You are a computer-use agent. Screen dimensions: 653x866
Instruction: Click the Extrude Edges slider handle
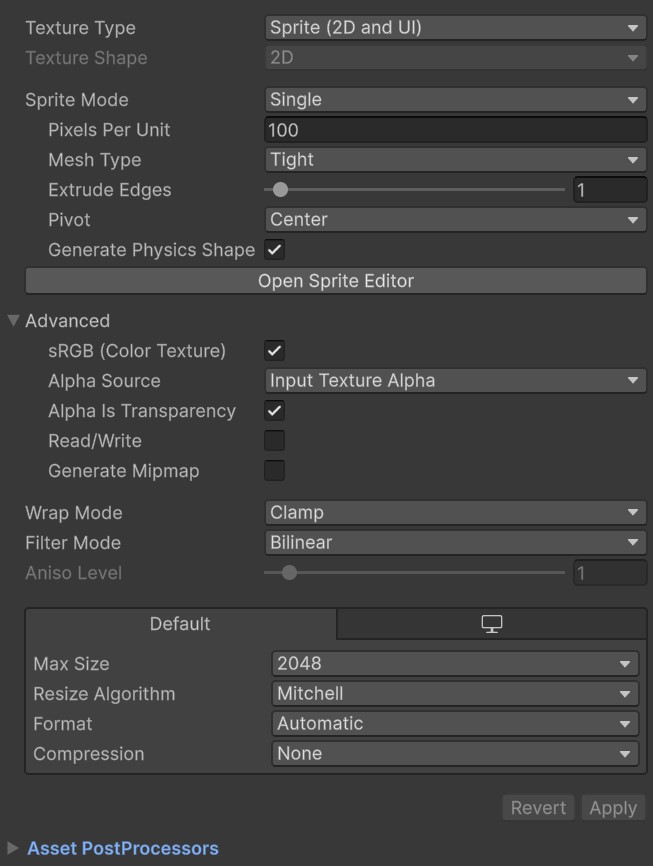coord(281,190)
